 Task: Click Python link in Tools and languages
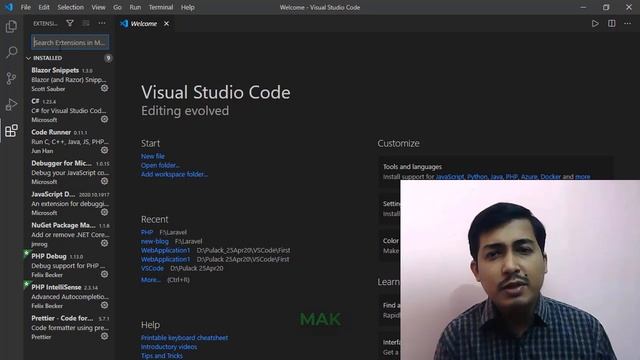(x=477, y=176)
